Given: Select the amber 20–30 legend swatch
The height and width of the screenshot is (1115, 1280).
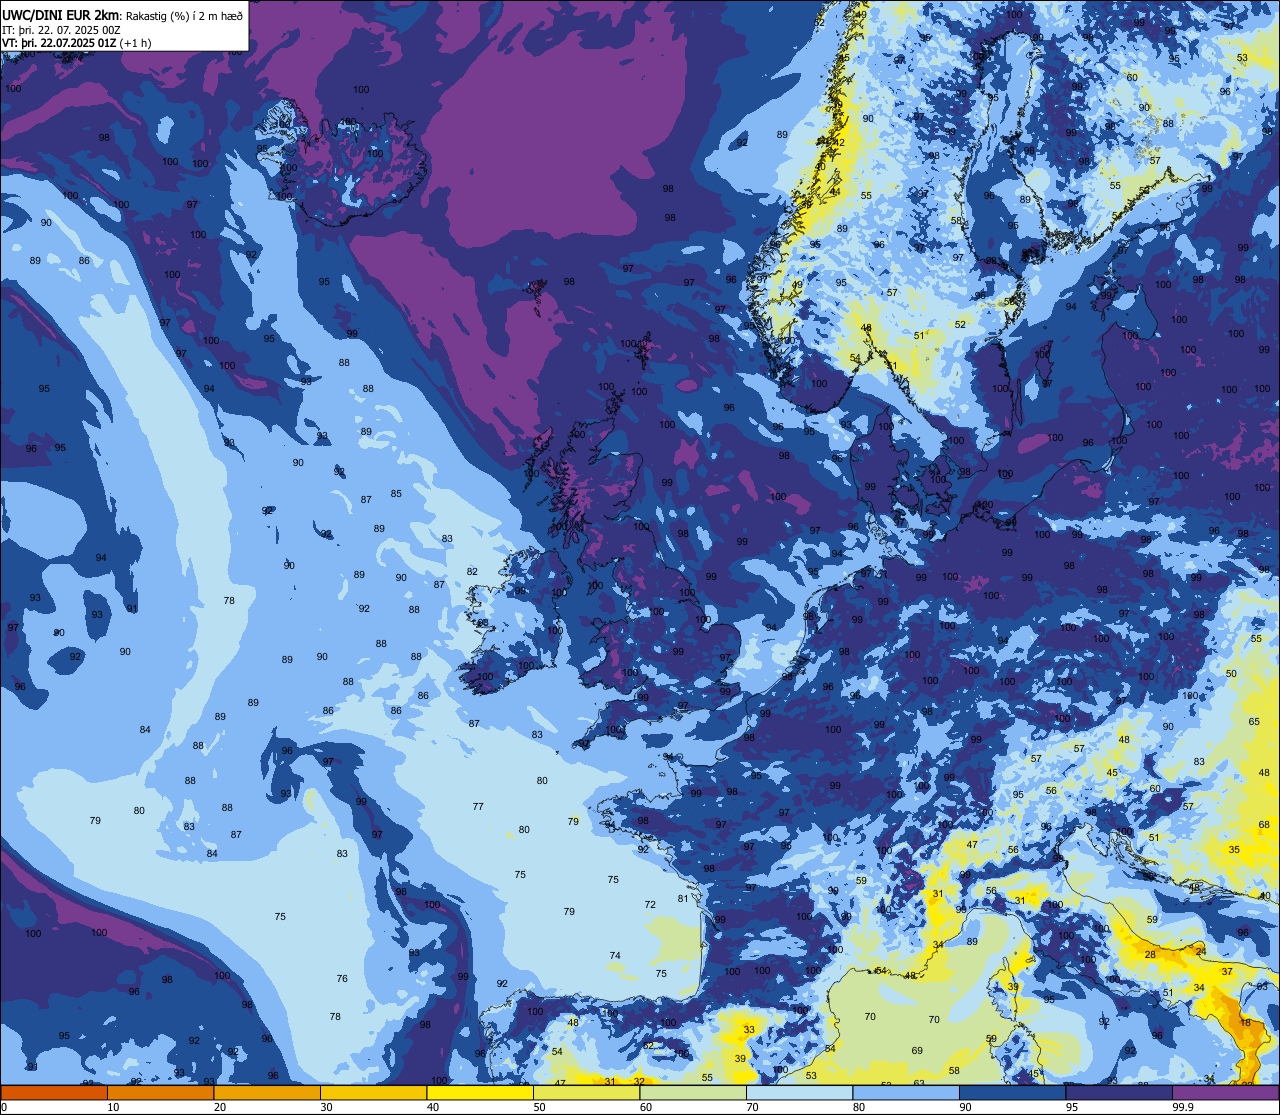Looking at the screenshot, I should (x=267, y=1093).
